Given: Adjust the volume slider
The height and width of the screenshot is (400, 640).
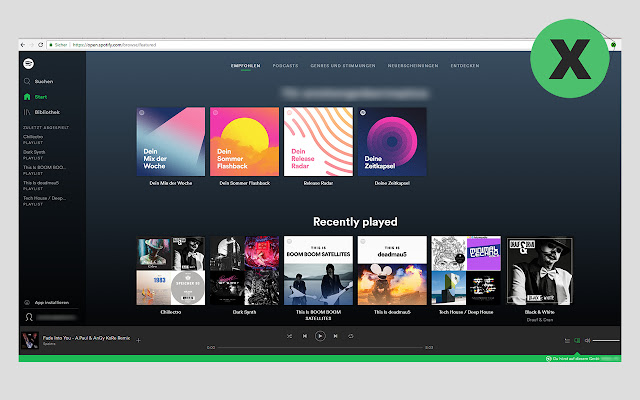Looking at the screenshot, I should (x=606, y=340).
